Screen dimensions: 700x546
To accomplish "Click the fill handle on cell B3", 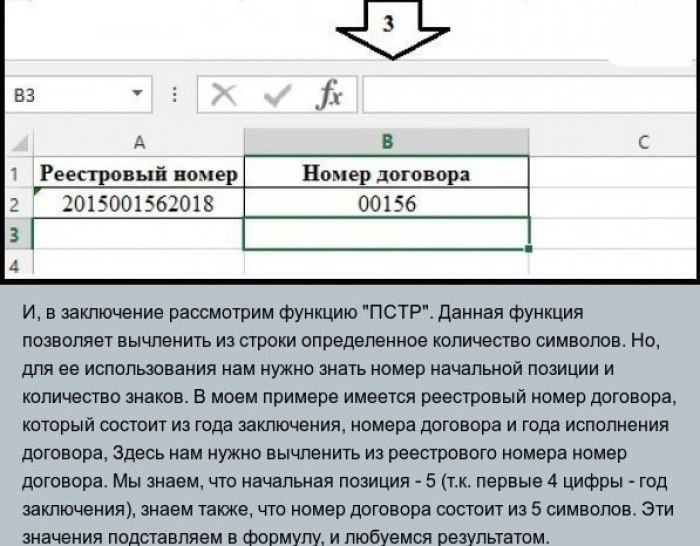I will 528,248.
